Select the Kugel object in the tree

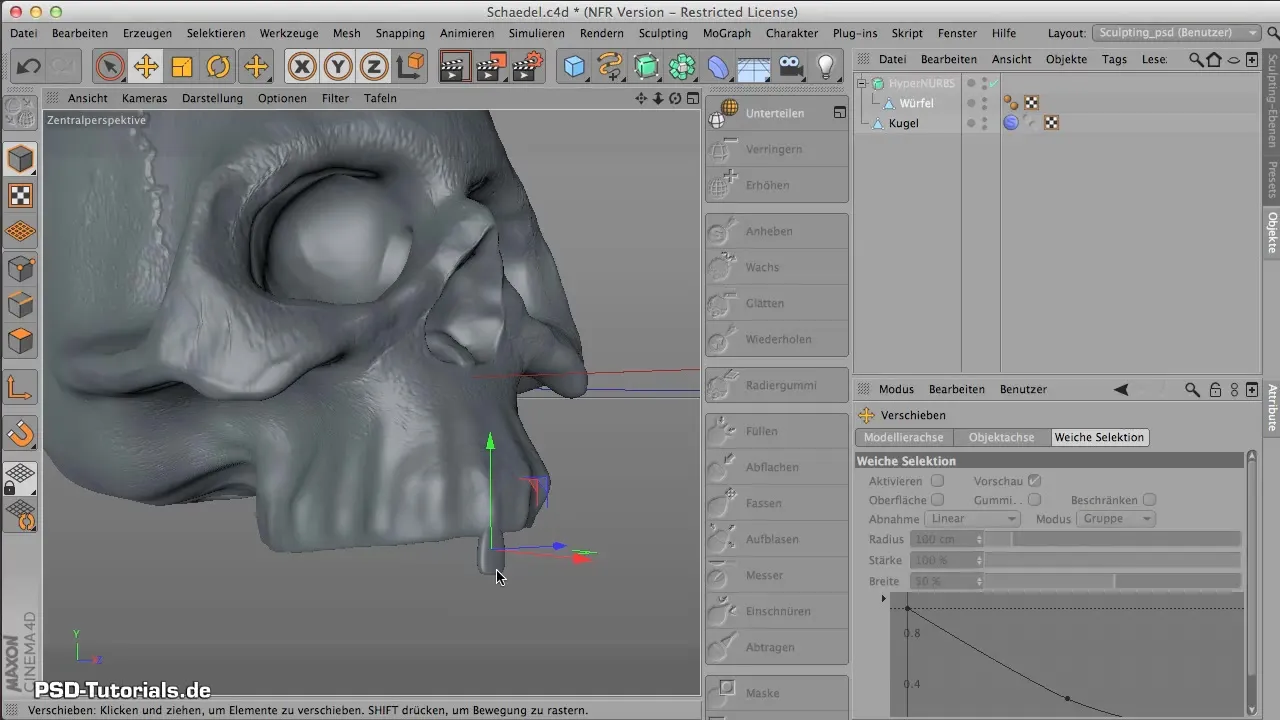(903, 123)
